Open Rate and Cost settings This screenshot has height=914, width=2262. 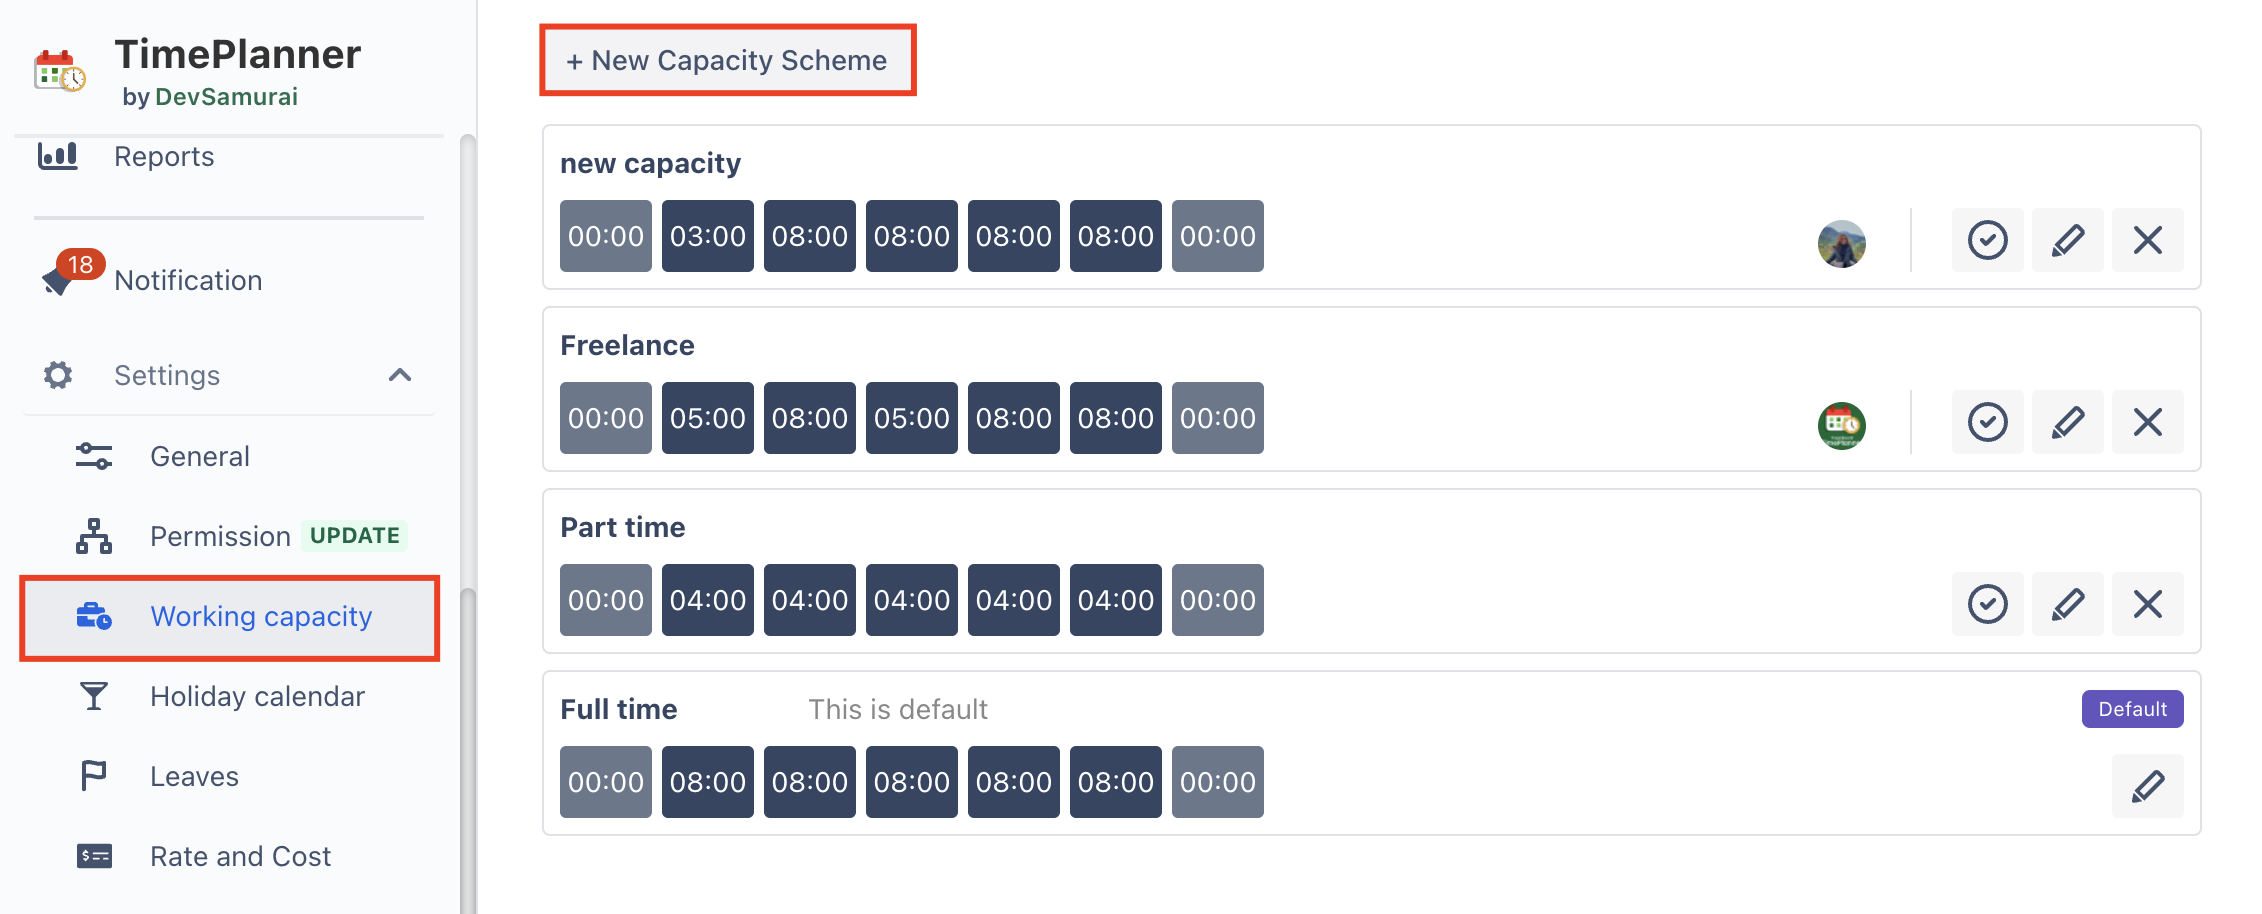click(x=240, y=856)
